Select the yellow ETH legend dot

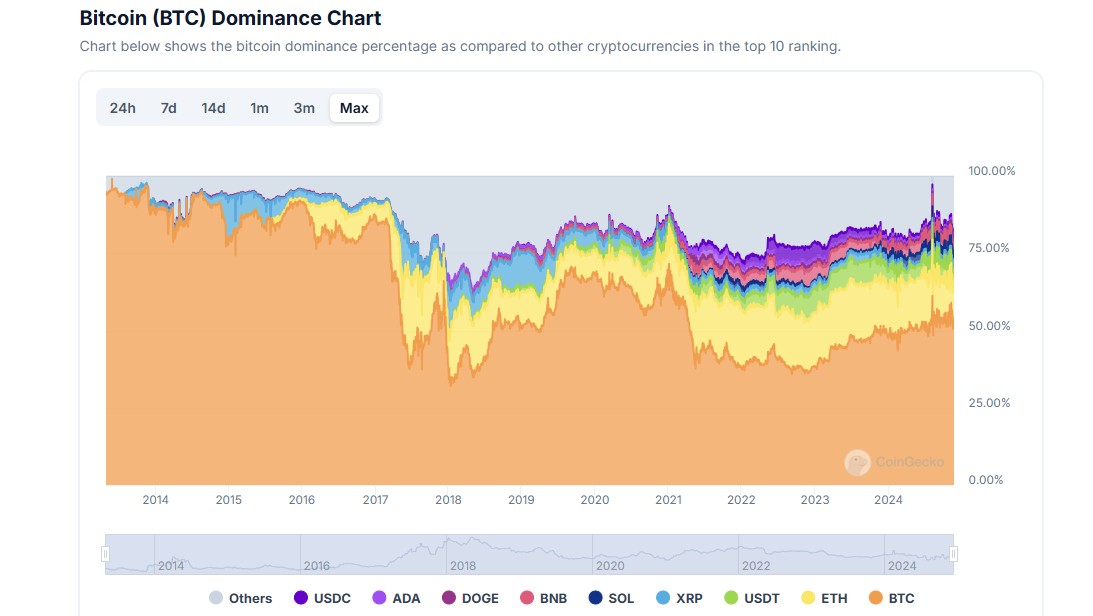coord(808,597)
